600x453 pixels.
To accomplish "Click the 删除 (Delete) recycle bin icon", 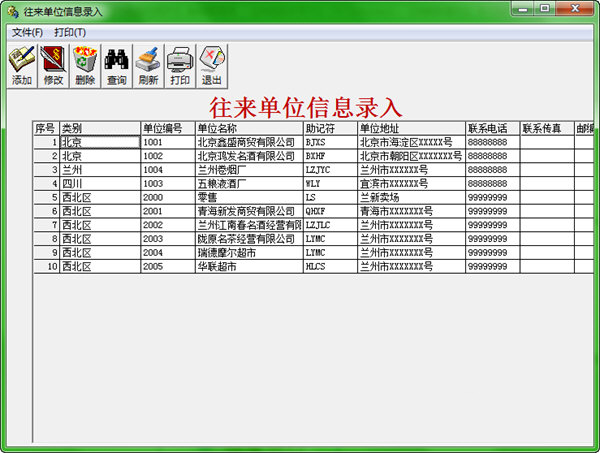I will tap(85, 66).
